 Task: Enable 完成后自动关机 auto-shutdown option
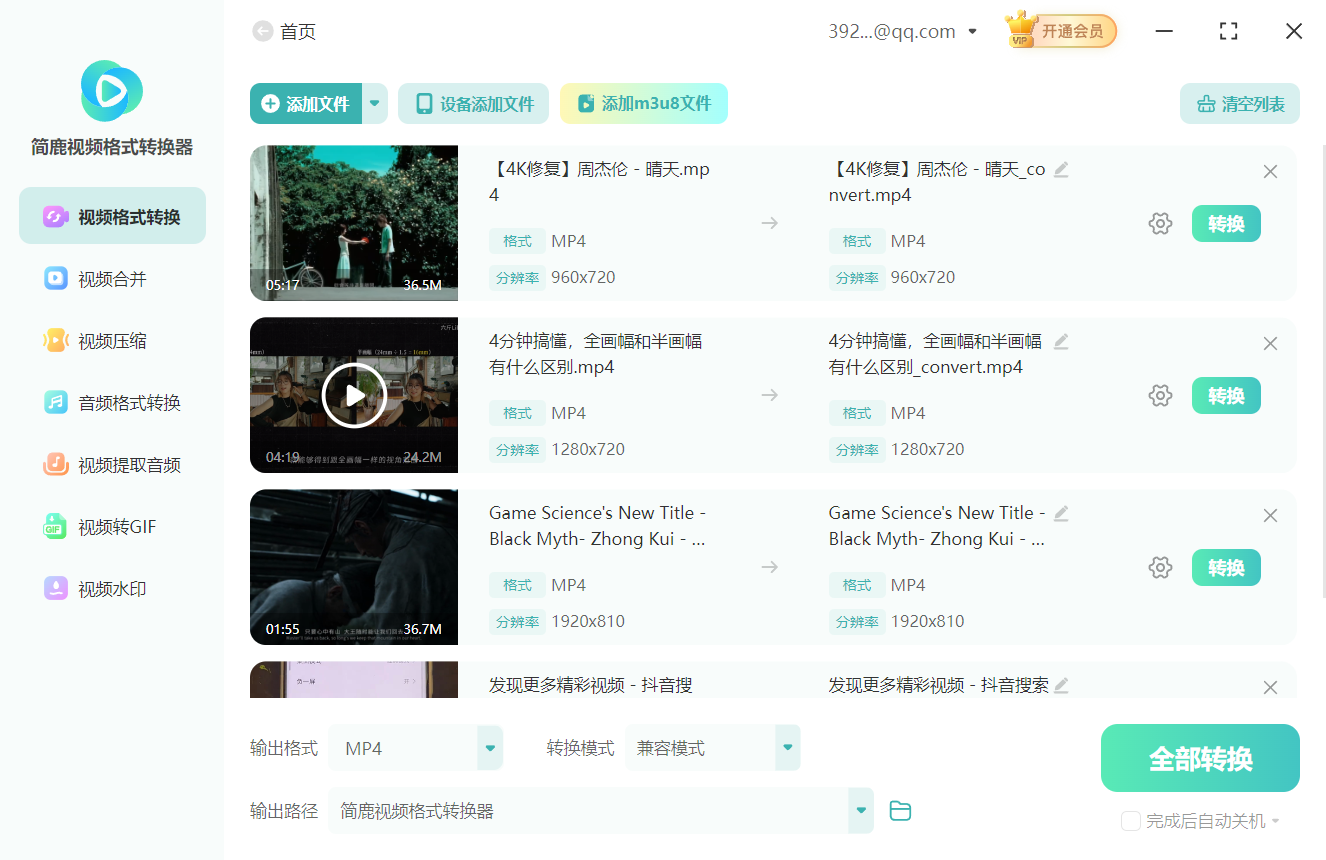(1131, 821)
